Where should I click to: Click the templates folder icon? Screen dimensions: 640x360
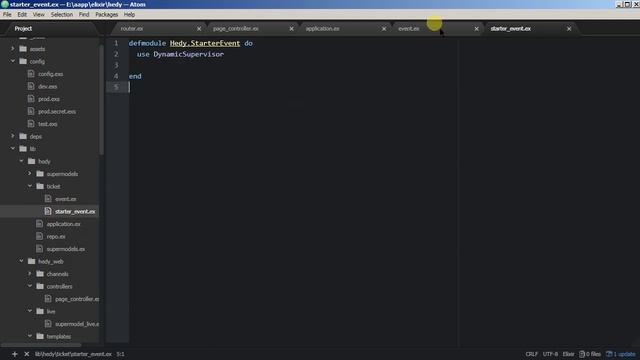40,336
